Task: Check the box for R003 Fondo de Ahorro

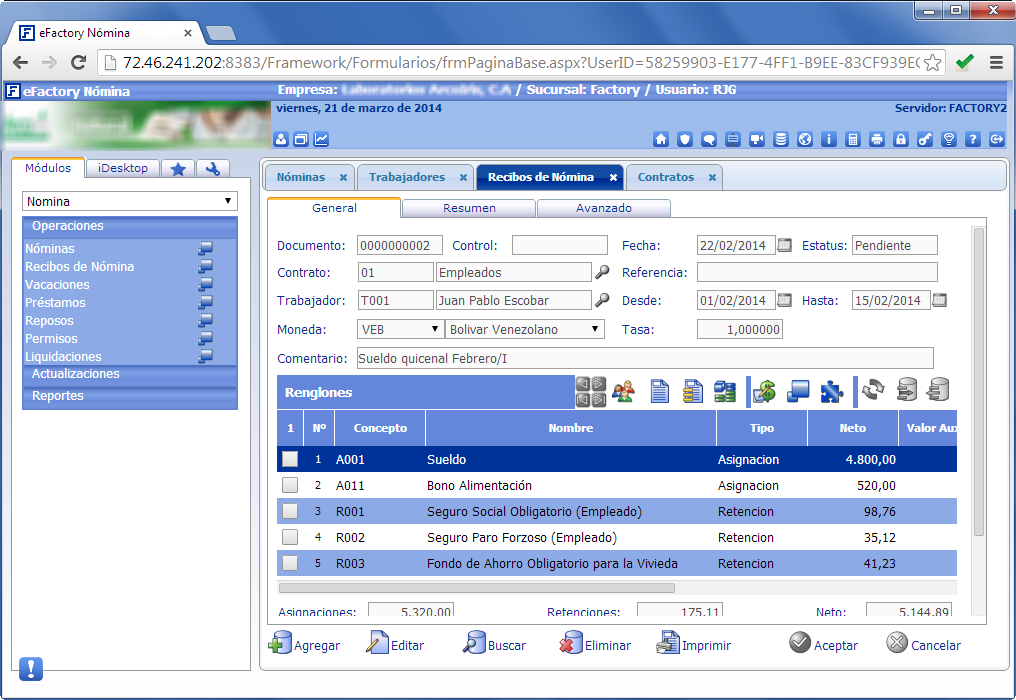Action: tap(290, 563)
